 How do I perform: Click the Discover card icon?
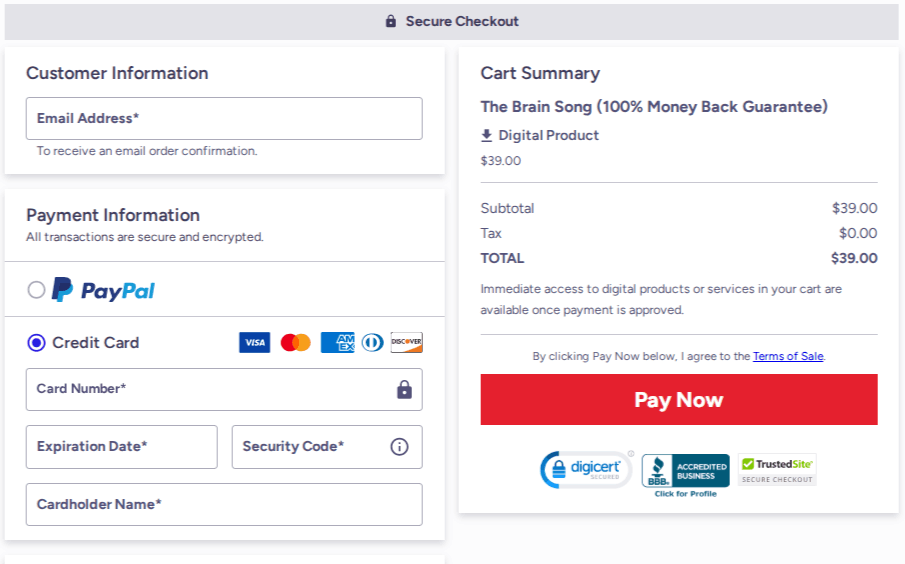pyautogui.click(x=407, y=343)
